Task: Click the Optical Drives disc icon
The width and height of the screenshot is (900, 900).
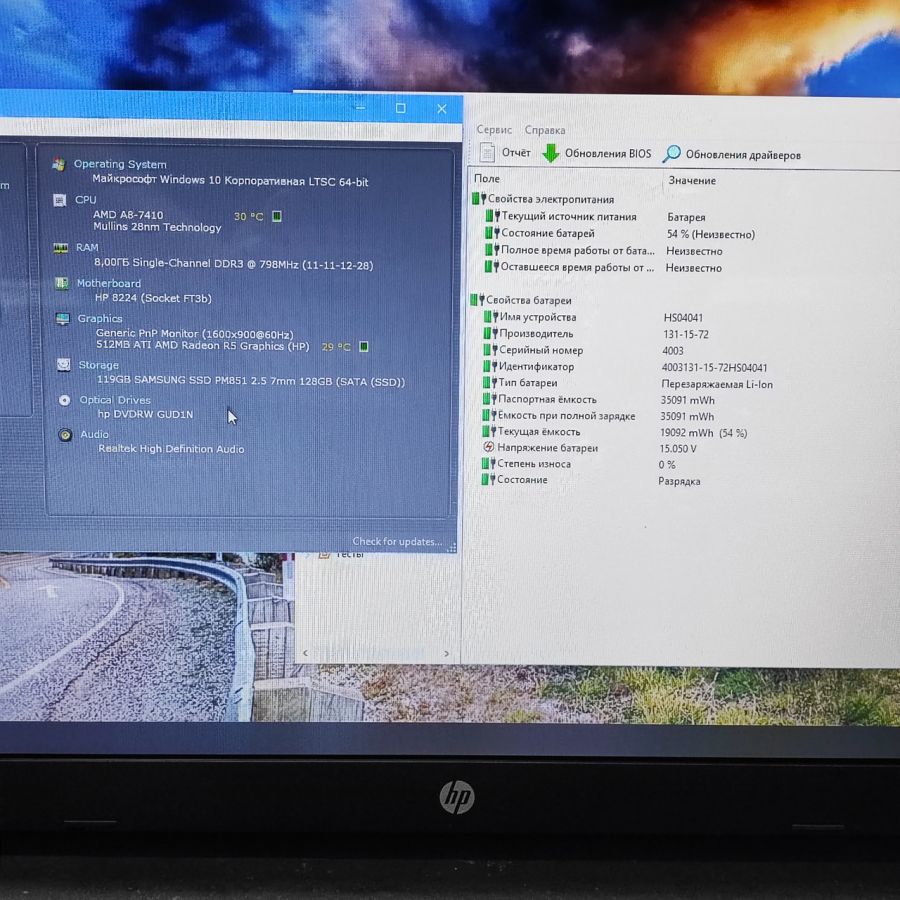Action: click(64, 400)
